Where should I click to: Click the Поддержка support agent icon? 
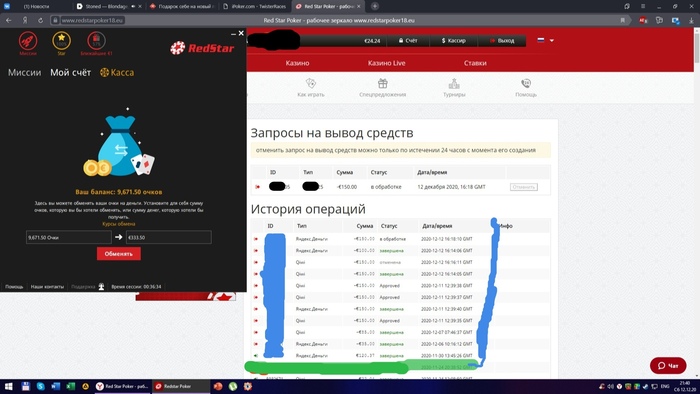(x=101, y=286)
